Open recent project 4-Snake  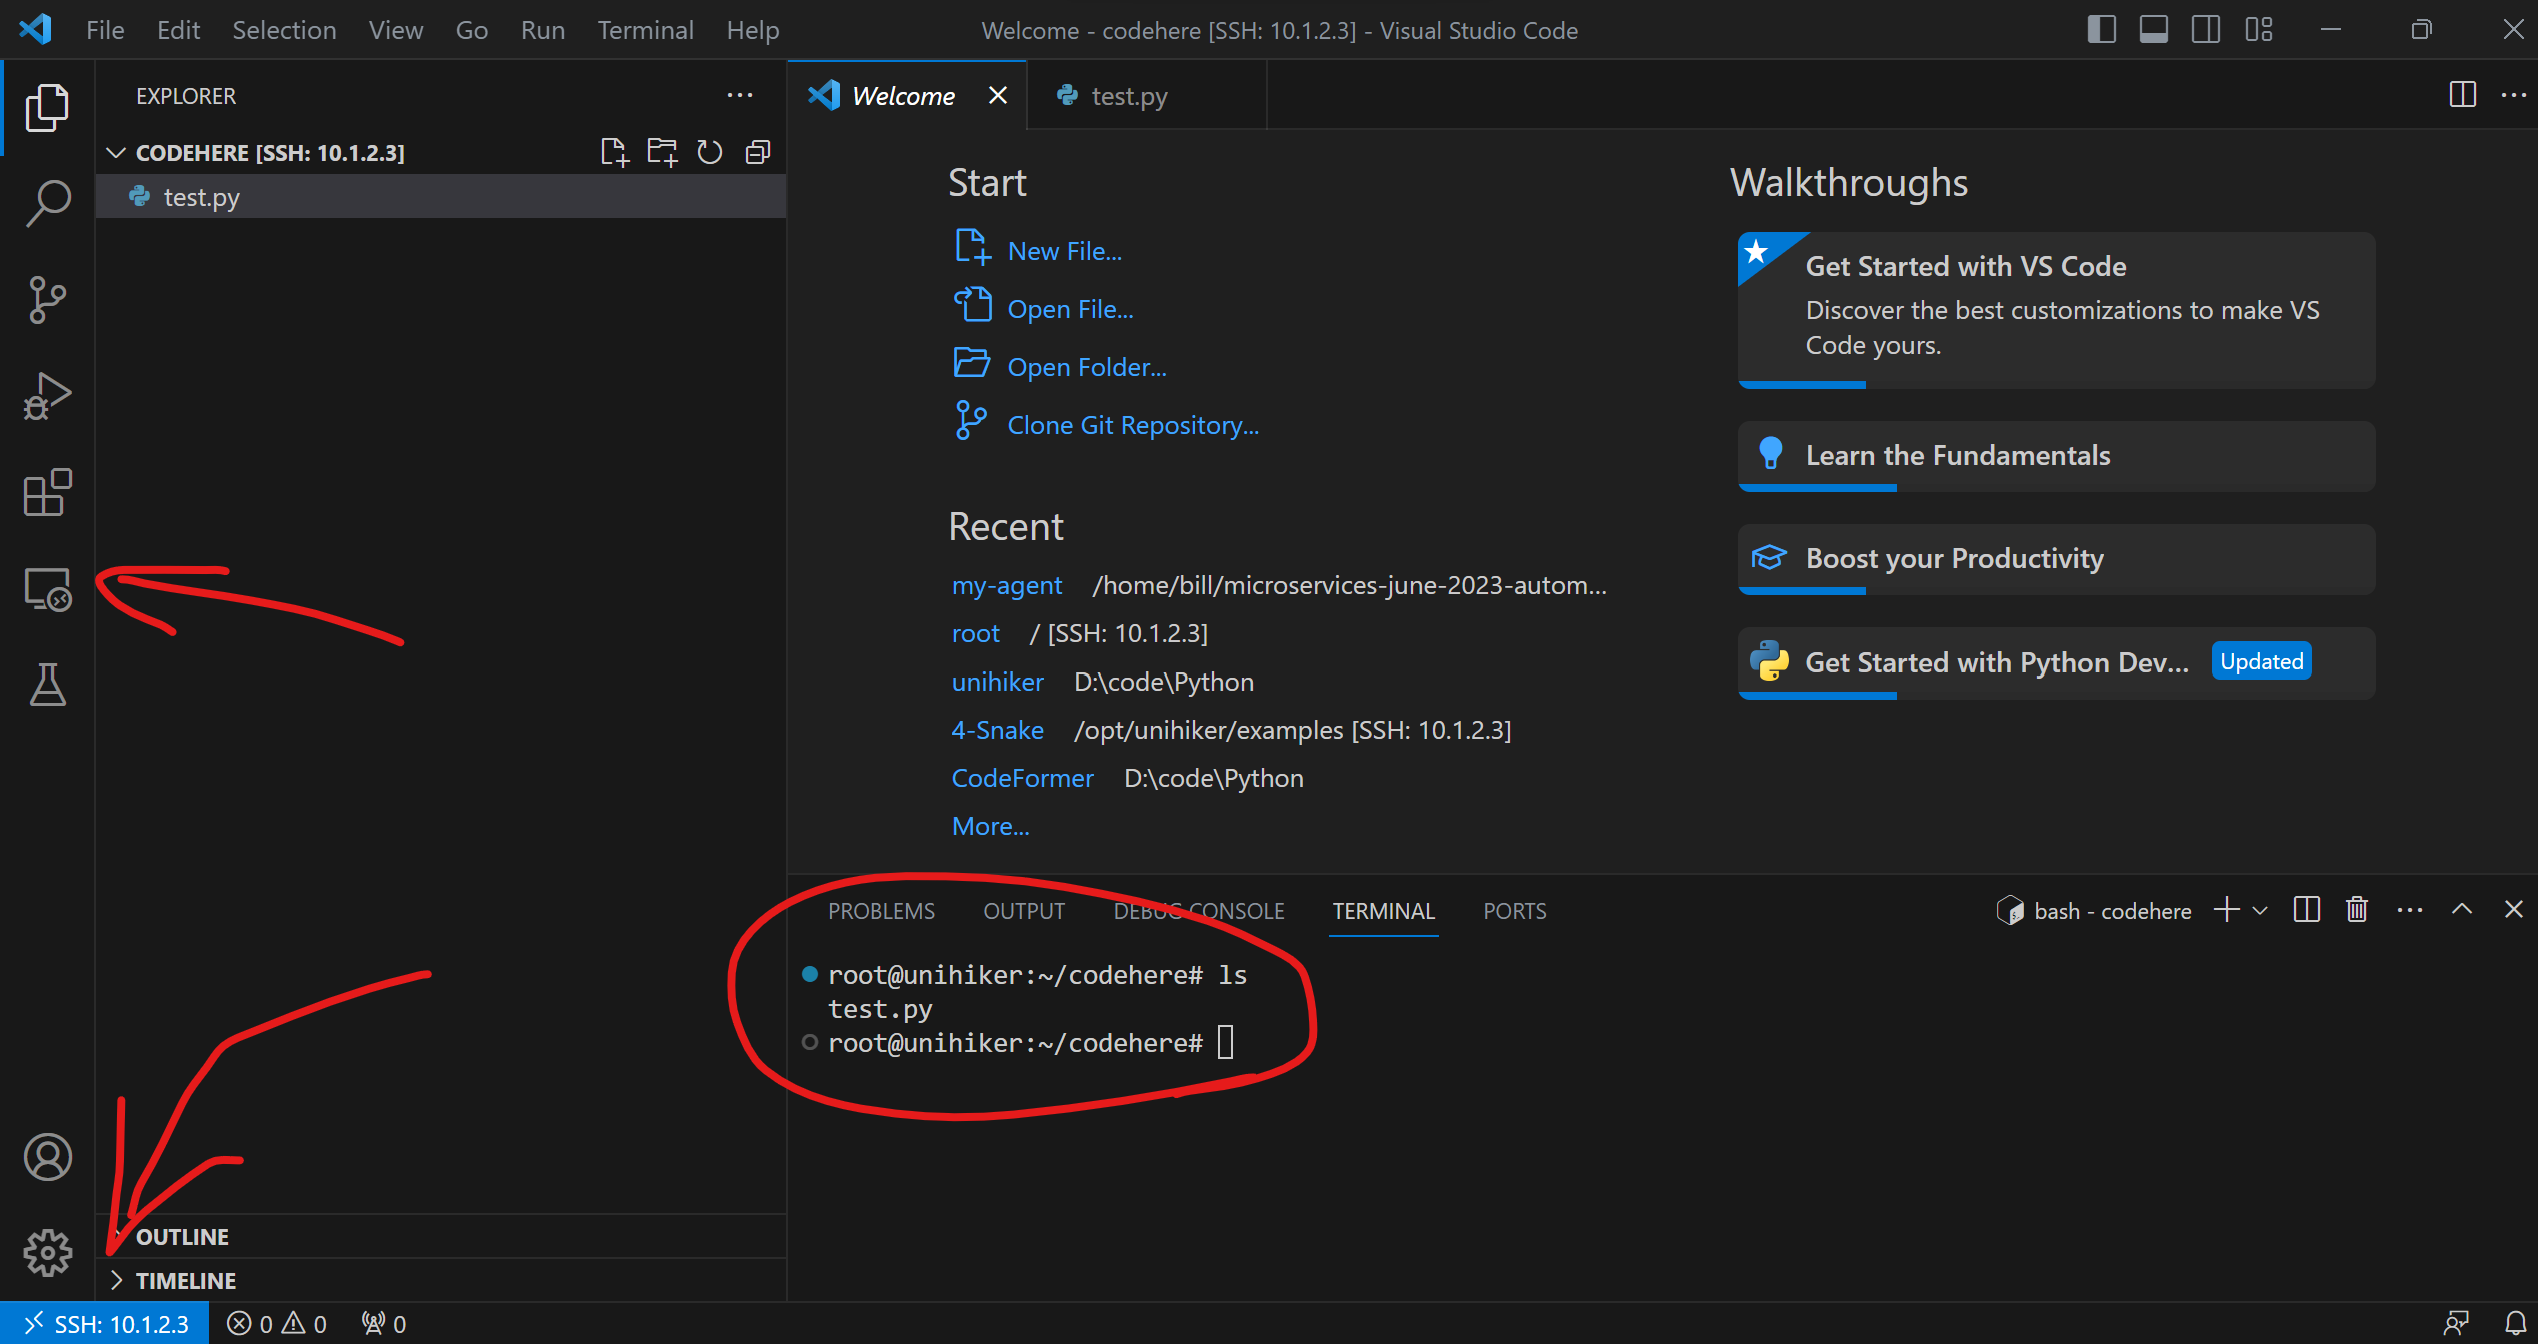(997, 730)
